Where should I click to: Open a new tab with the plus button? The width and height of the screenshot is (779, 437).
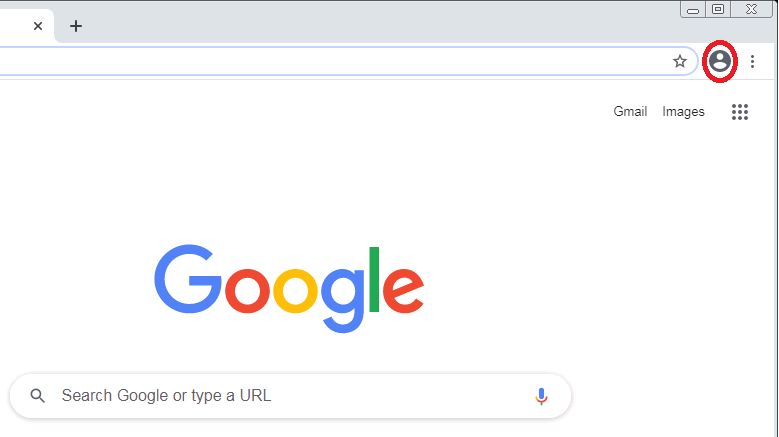[x=76, y=26]
